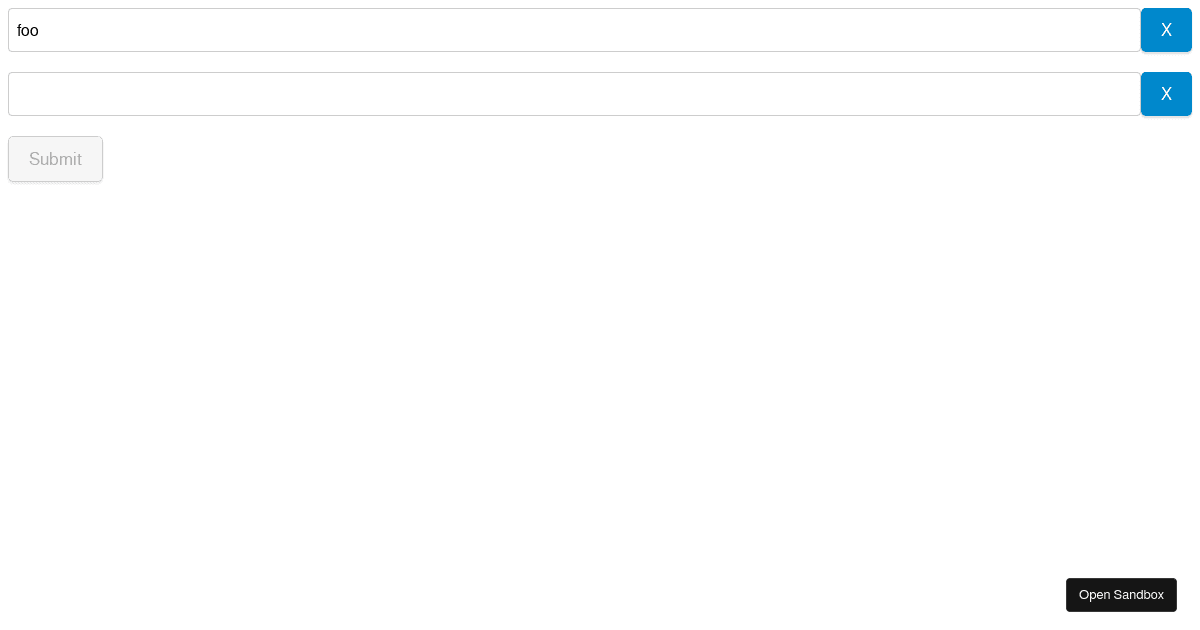Select the greyed-out Submit button
Screen dimensions: 1200x630
click(x=55, y=159)
